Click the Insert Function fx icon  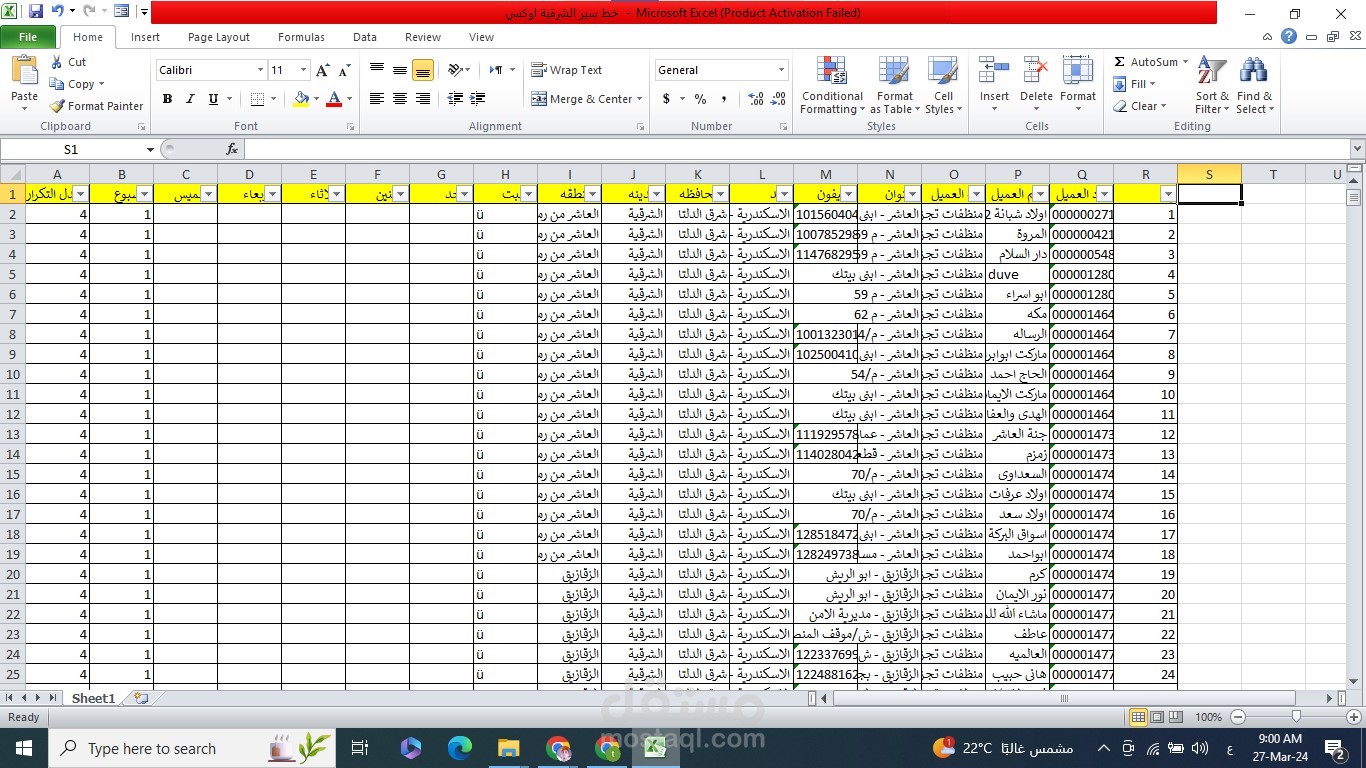pyautogui.click(x=232, y=149)
